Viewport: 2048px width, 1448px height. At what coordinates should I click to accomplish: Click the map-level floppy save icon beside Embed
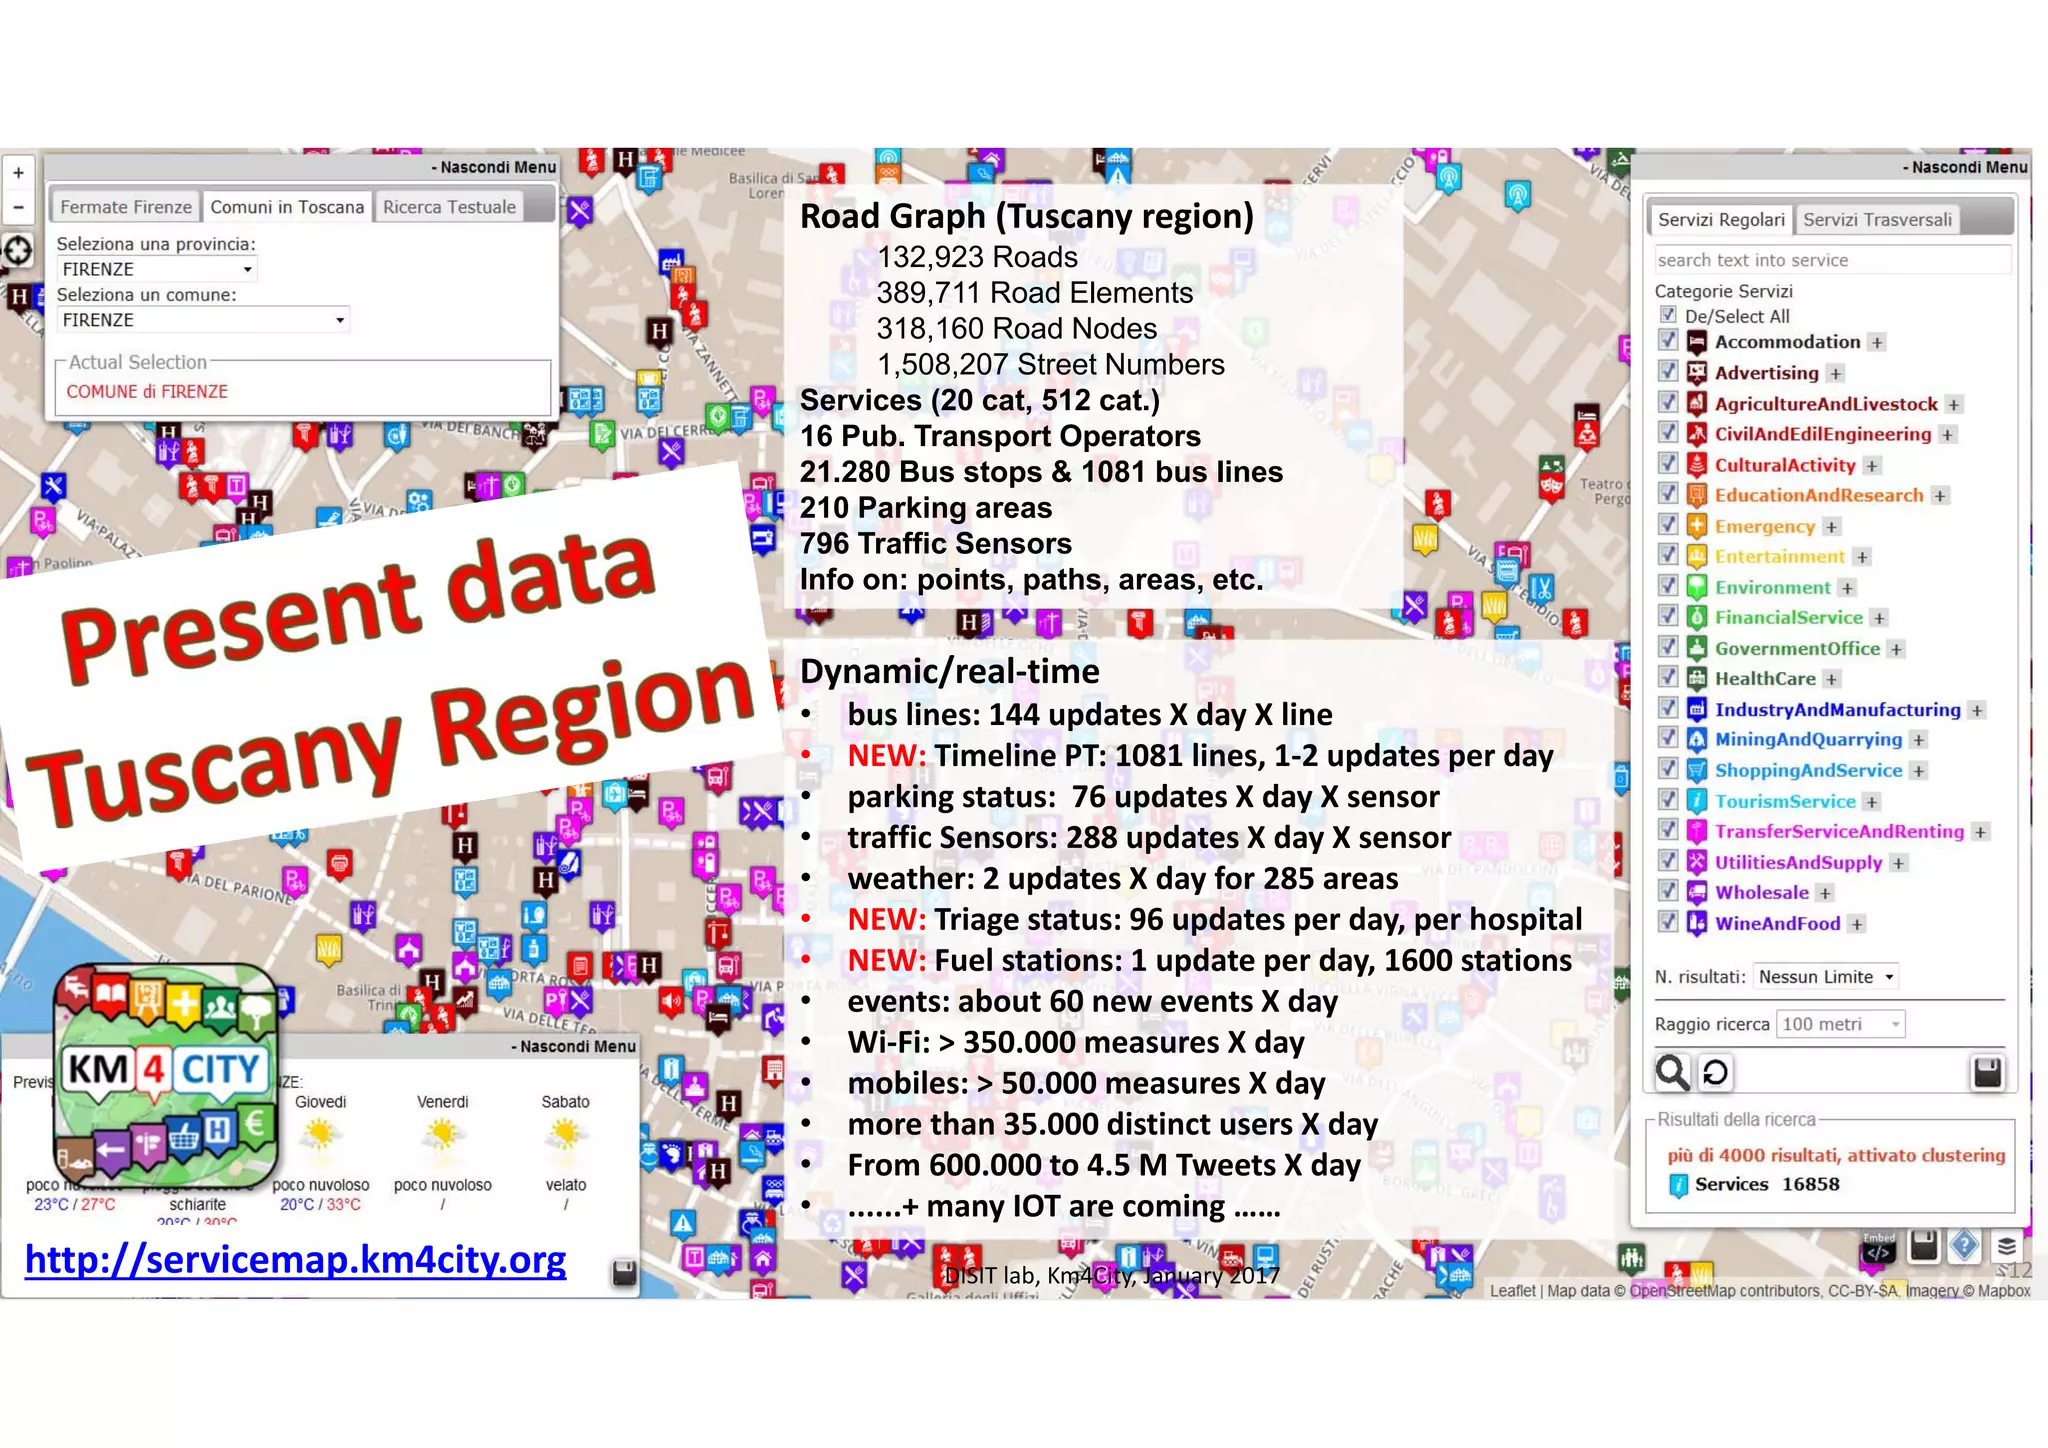pyautogui.click(x=1923, y=1246)
